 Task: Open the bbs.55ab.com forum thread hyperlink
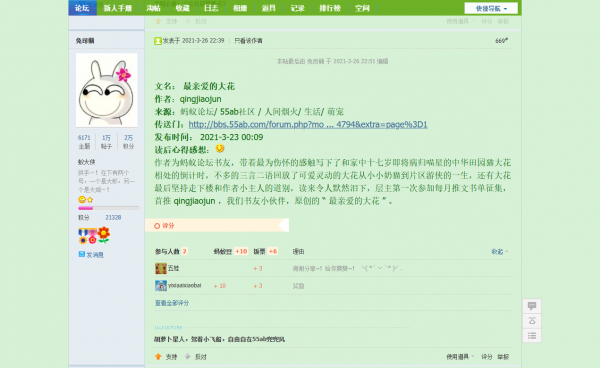click(x=308, y=124)
